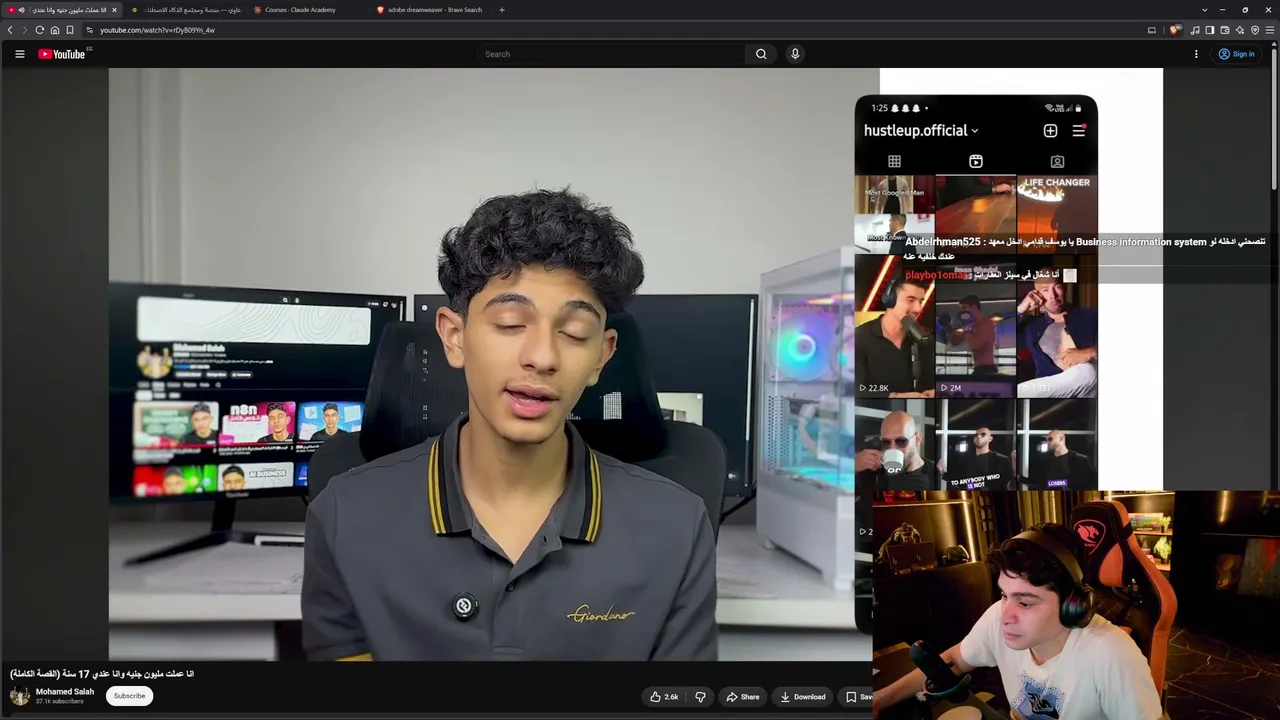View site settings icon in address bar
This screenshot has height=720, width=1280.
(89, 30)
